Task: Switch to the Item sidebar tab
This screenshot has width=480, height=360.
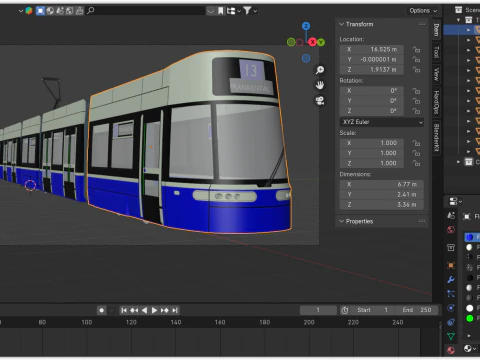Action: [x=436, y=30]
